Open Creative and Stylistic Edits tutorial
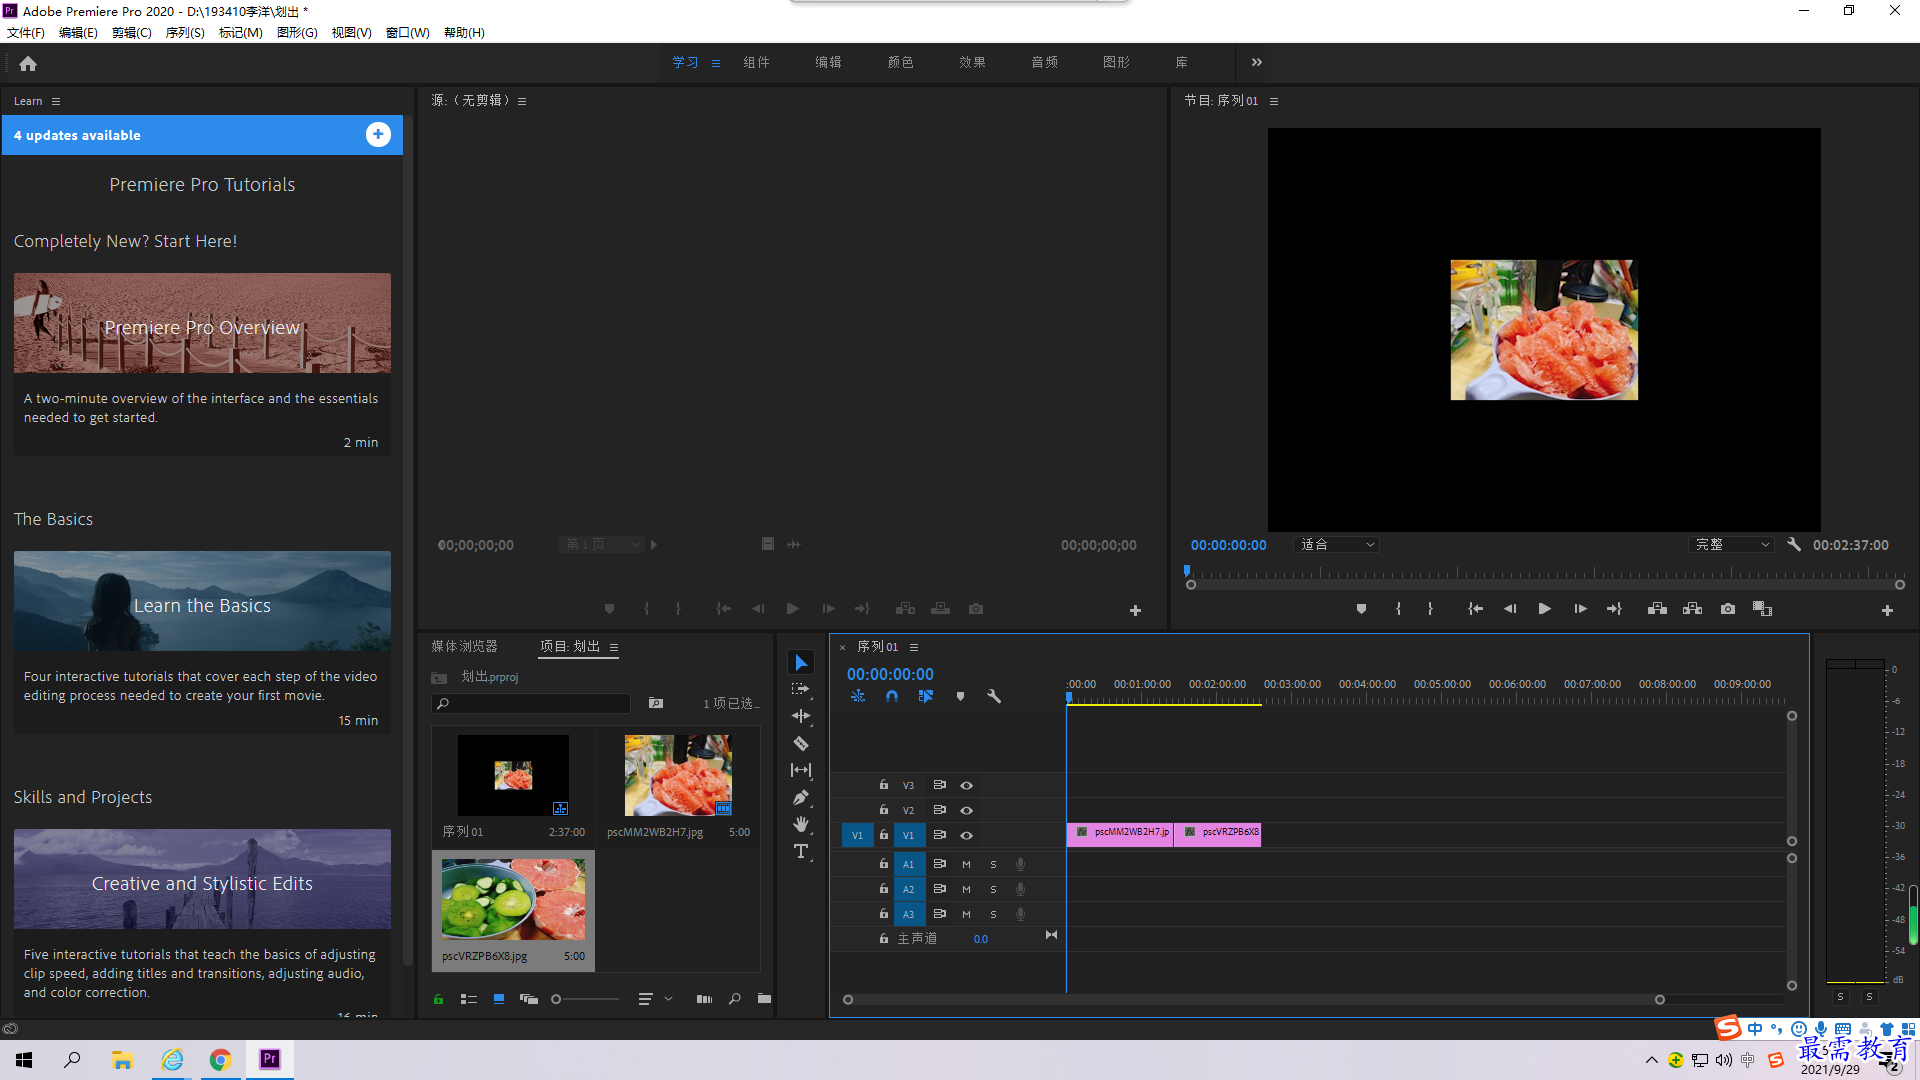 click(x=202, y=879)
